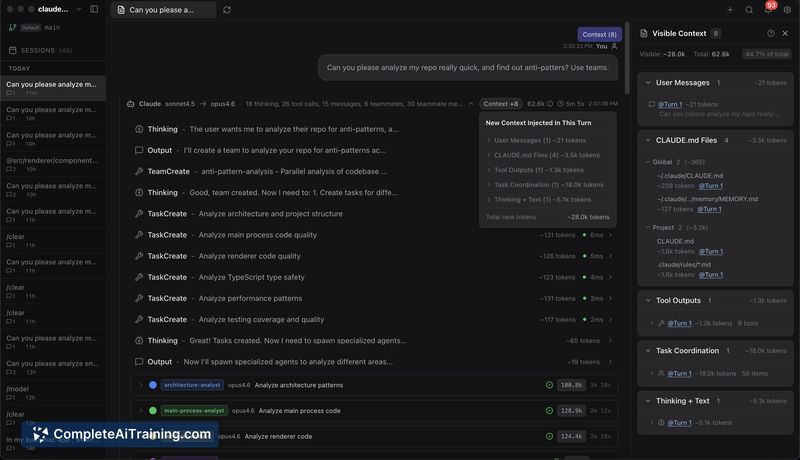Expand chevron for 'Analyze main process code quality'

point(610,235)
